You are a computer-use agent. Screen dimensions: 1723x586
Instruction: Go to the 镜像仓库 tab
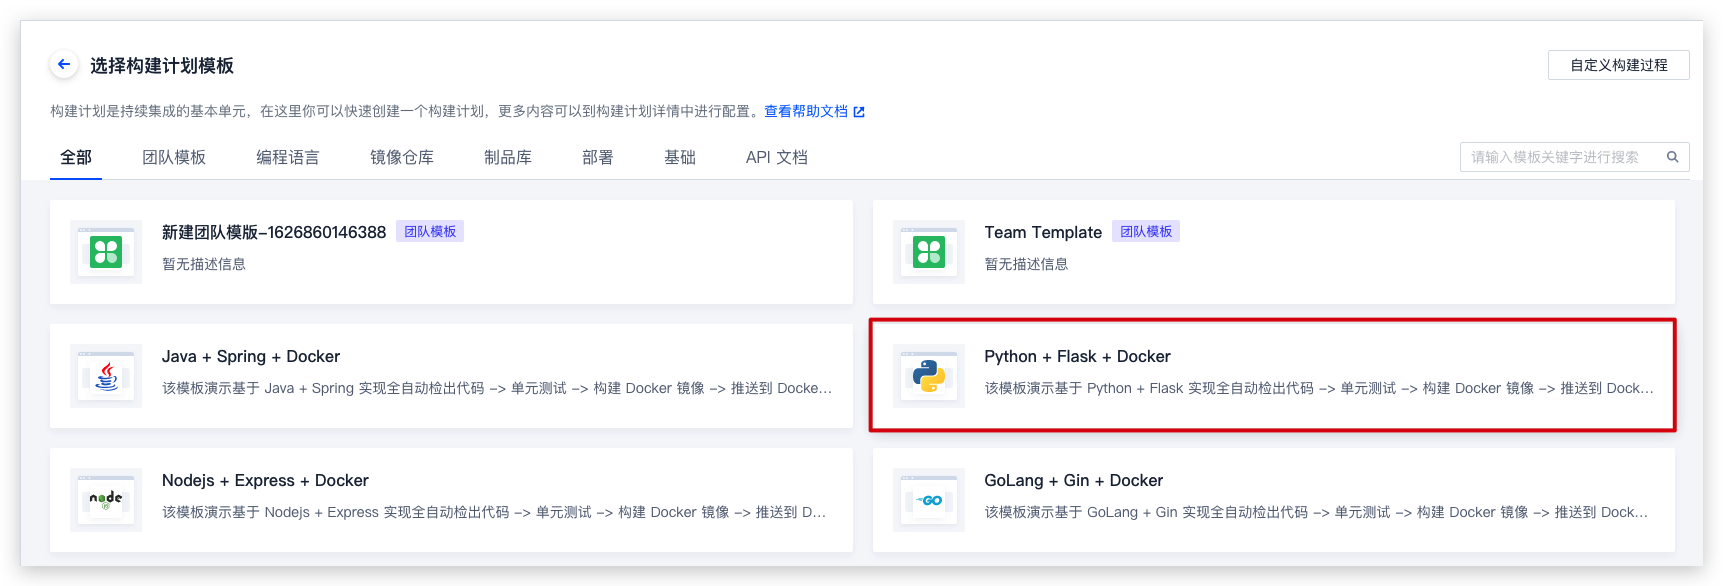click(402, 157)
